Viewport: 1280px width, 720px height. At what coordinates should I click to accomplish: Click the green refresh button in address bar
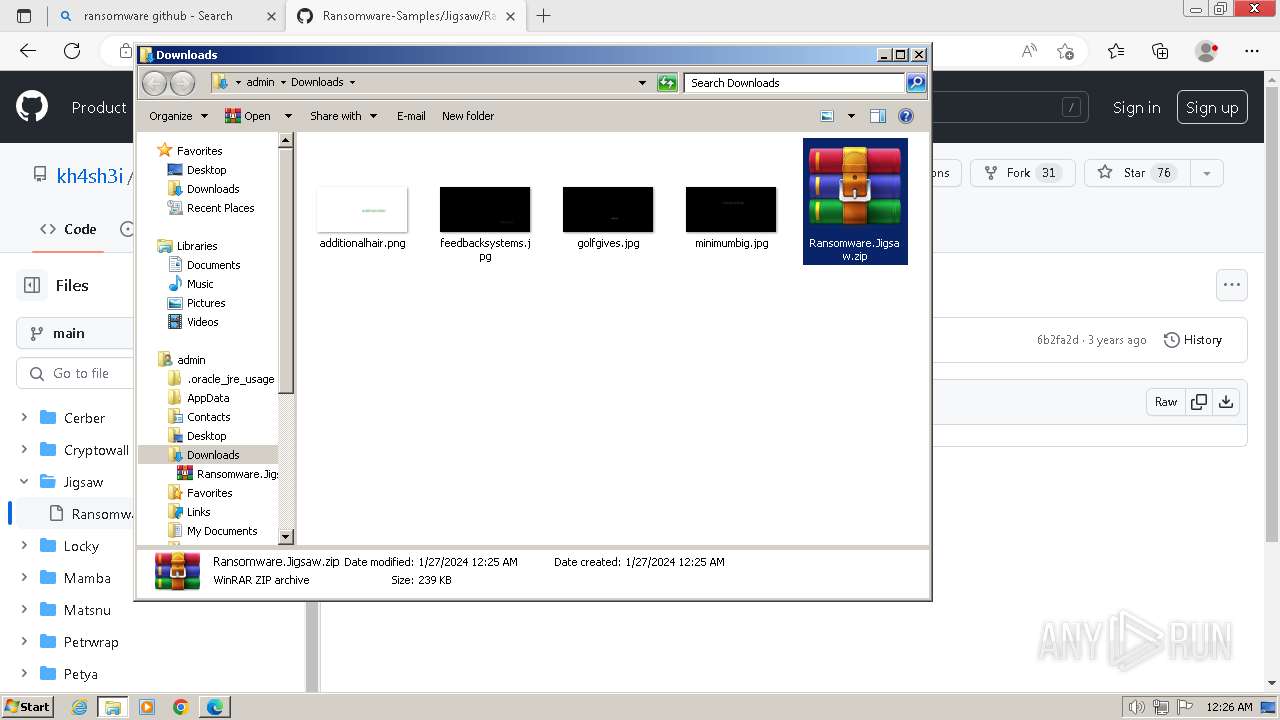click(x=667, y=83)
